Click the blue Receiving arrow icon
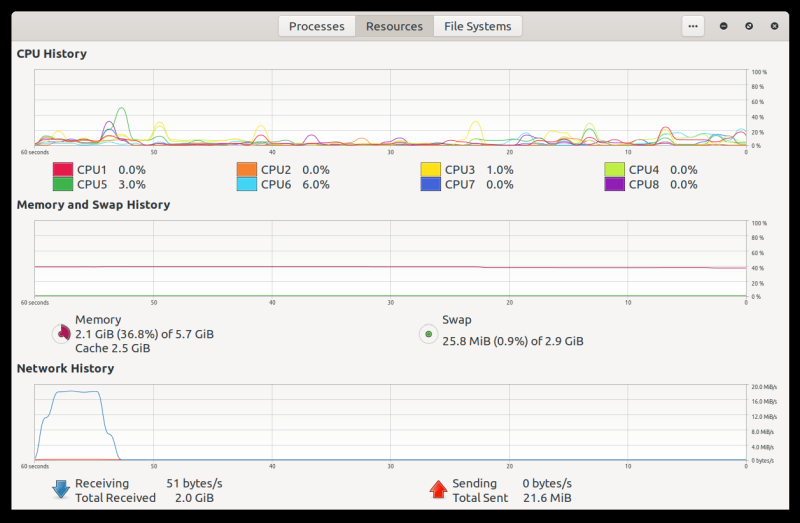This screenshot has height=523, width=800. coord(61,490)
